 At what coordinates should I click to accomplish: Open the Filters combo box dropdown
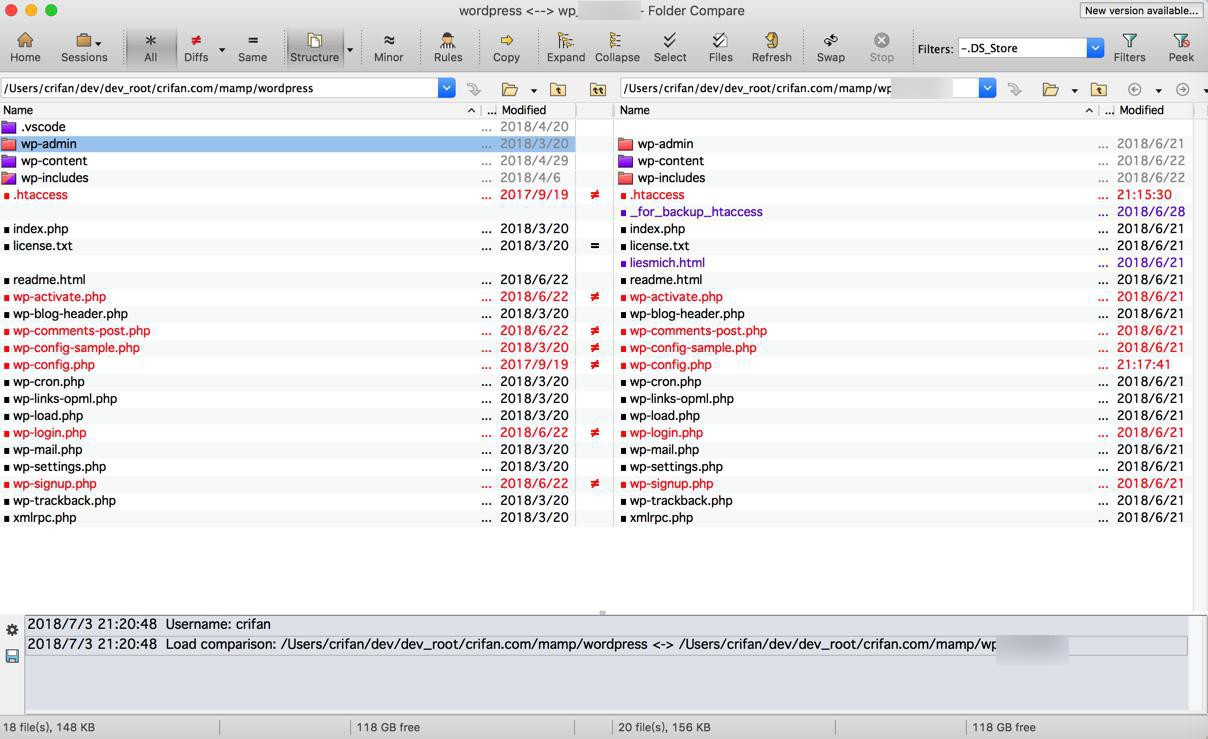(x=1095, y=48)
